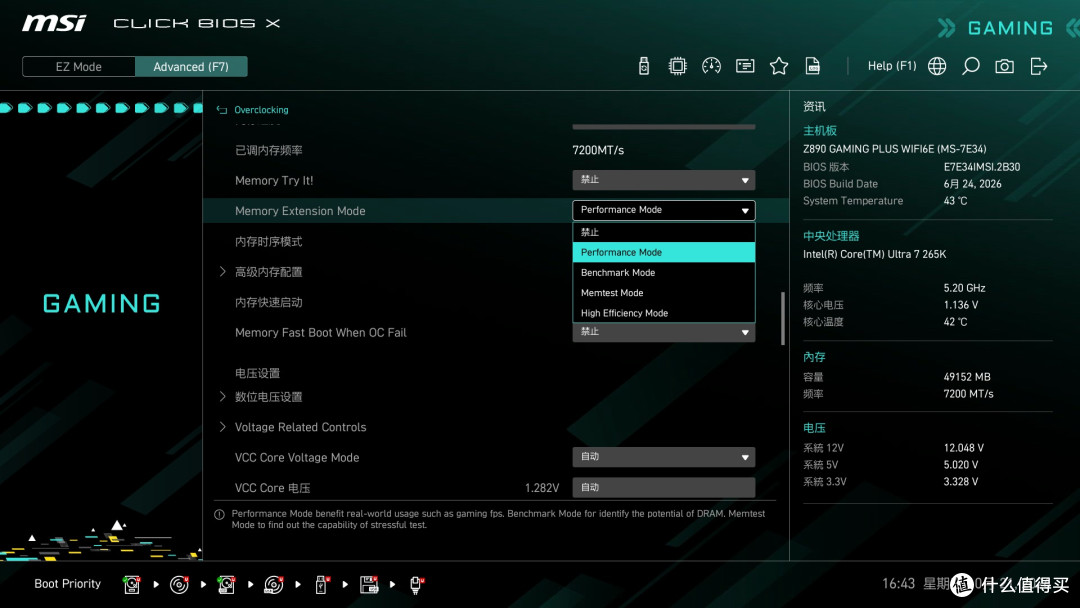Expand Voltage Related Controls submenu
This screenshot has height=608, width=1080.
click(x=300, y=428)
